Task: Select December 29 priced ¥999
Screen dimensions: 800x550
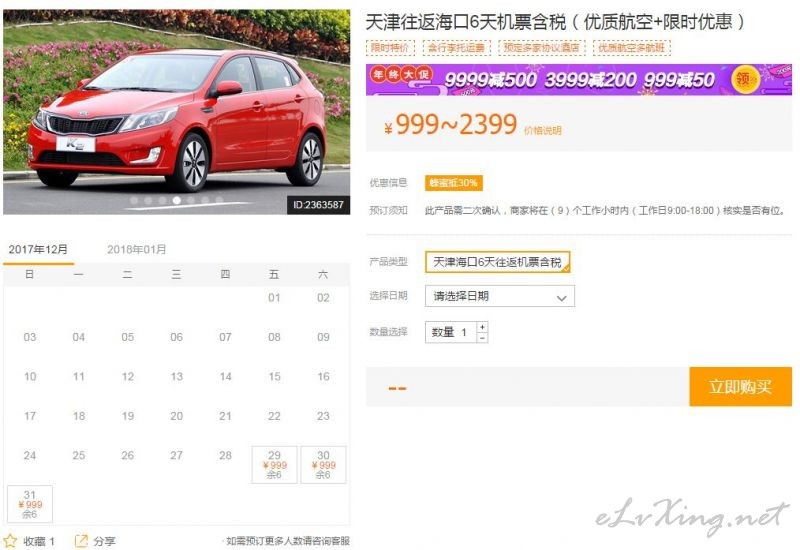Action: [274, 465]
